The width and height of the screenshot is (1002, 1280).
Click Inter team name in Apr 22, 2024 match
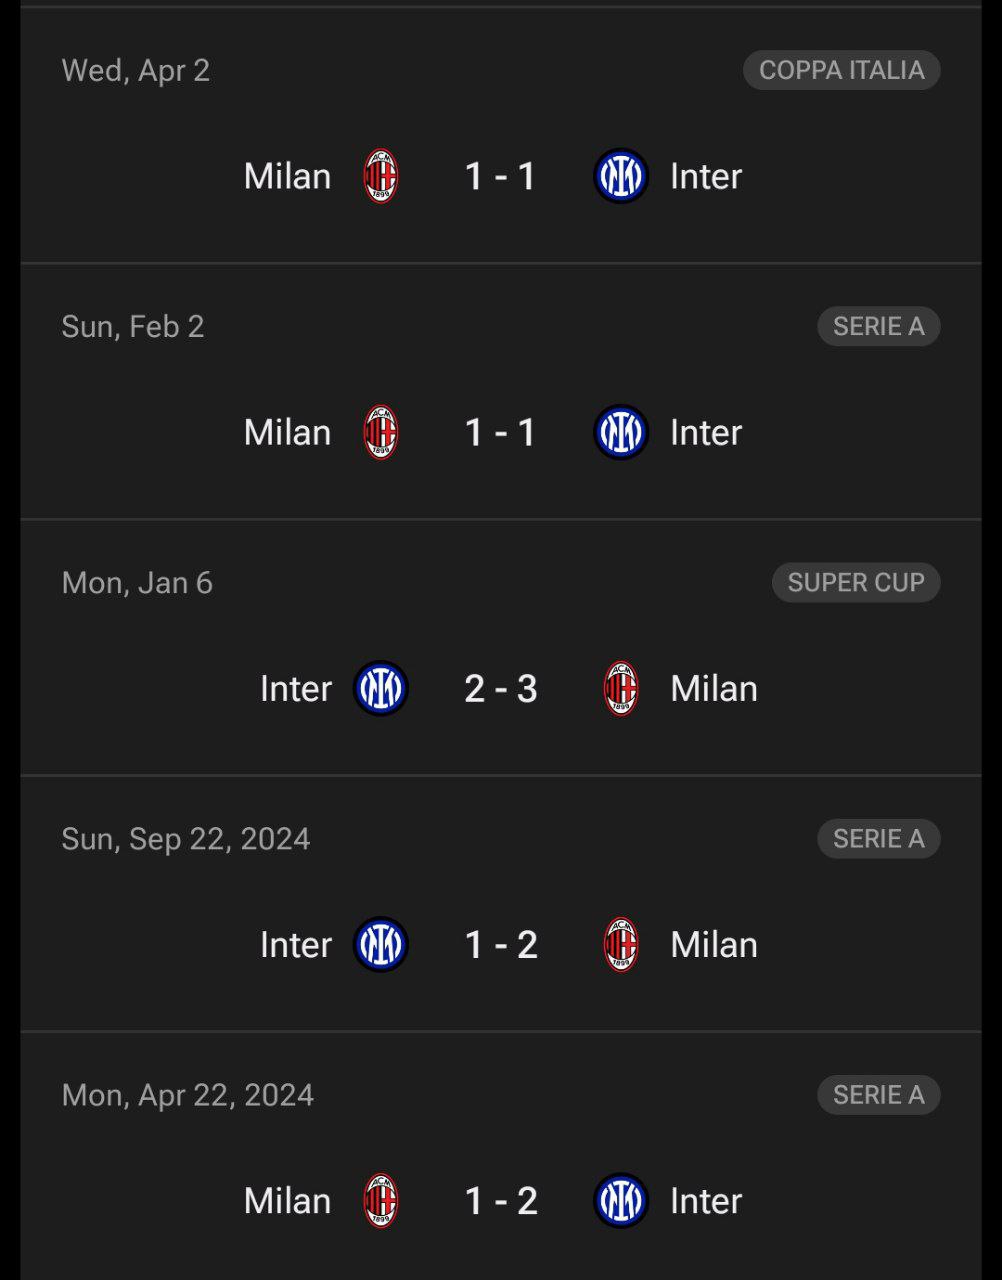pyautogui.click(x=706, y=1200)
